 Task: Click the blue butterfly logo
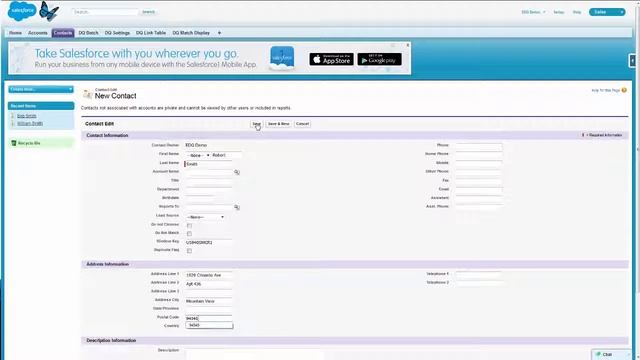(x=49, y=11)
